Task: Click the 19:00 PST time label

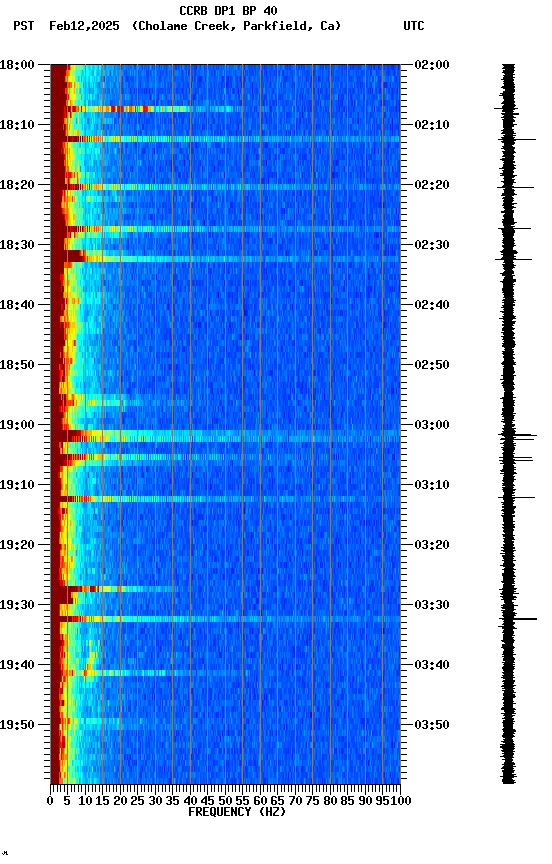Action: [17, 425]
